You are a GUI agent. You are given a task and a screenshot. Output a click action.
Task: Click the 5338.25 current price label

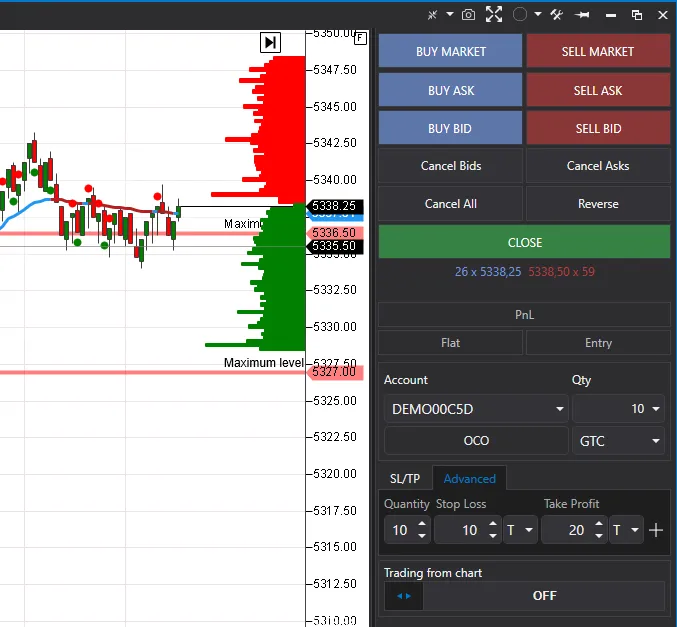point(334,206)
